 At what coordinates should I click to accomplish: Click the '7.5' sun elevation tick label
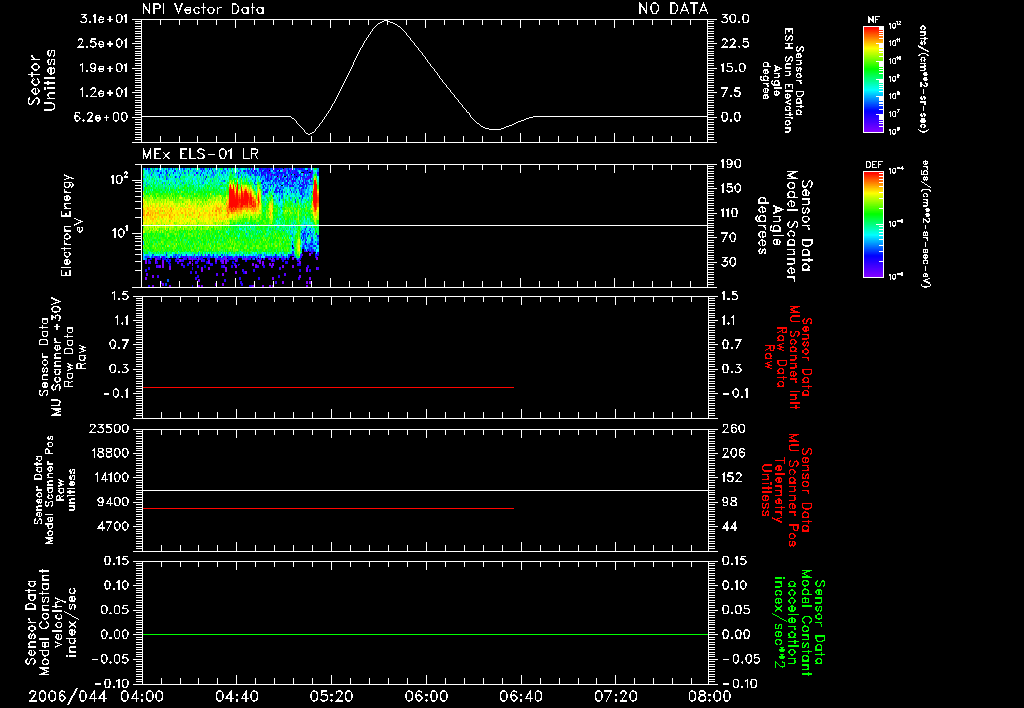pos(731,92)
